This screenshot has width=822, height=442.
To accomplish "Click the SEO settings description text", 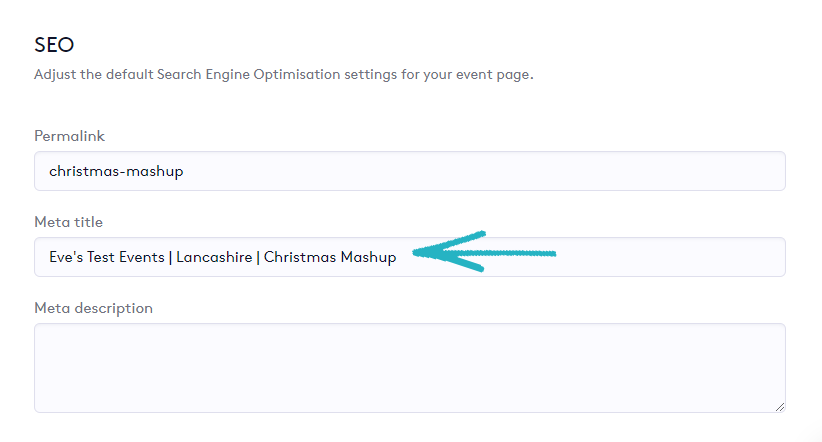I will pyautogui.click(x=283, y=75).
